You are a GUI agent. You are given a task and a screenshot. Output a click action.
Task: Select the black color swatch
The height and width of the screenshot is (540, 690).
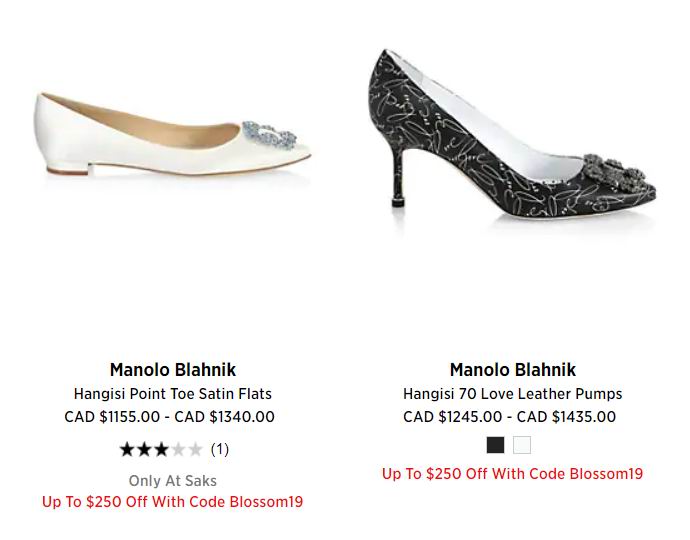pyautogui.click(x=495, y=445)
